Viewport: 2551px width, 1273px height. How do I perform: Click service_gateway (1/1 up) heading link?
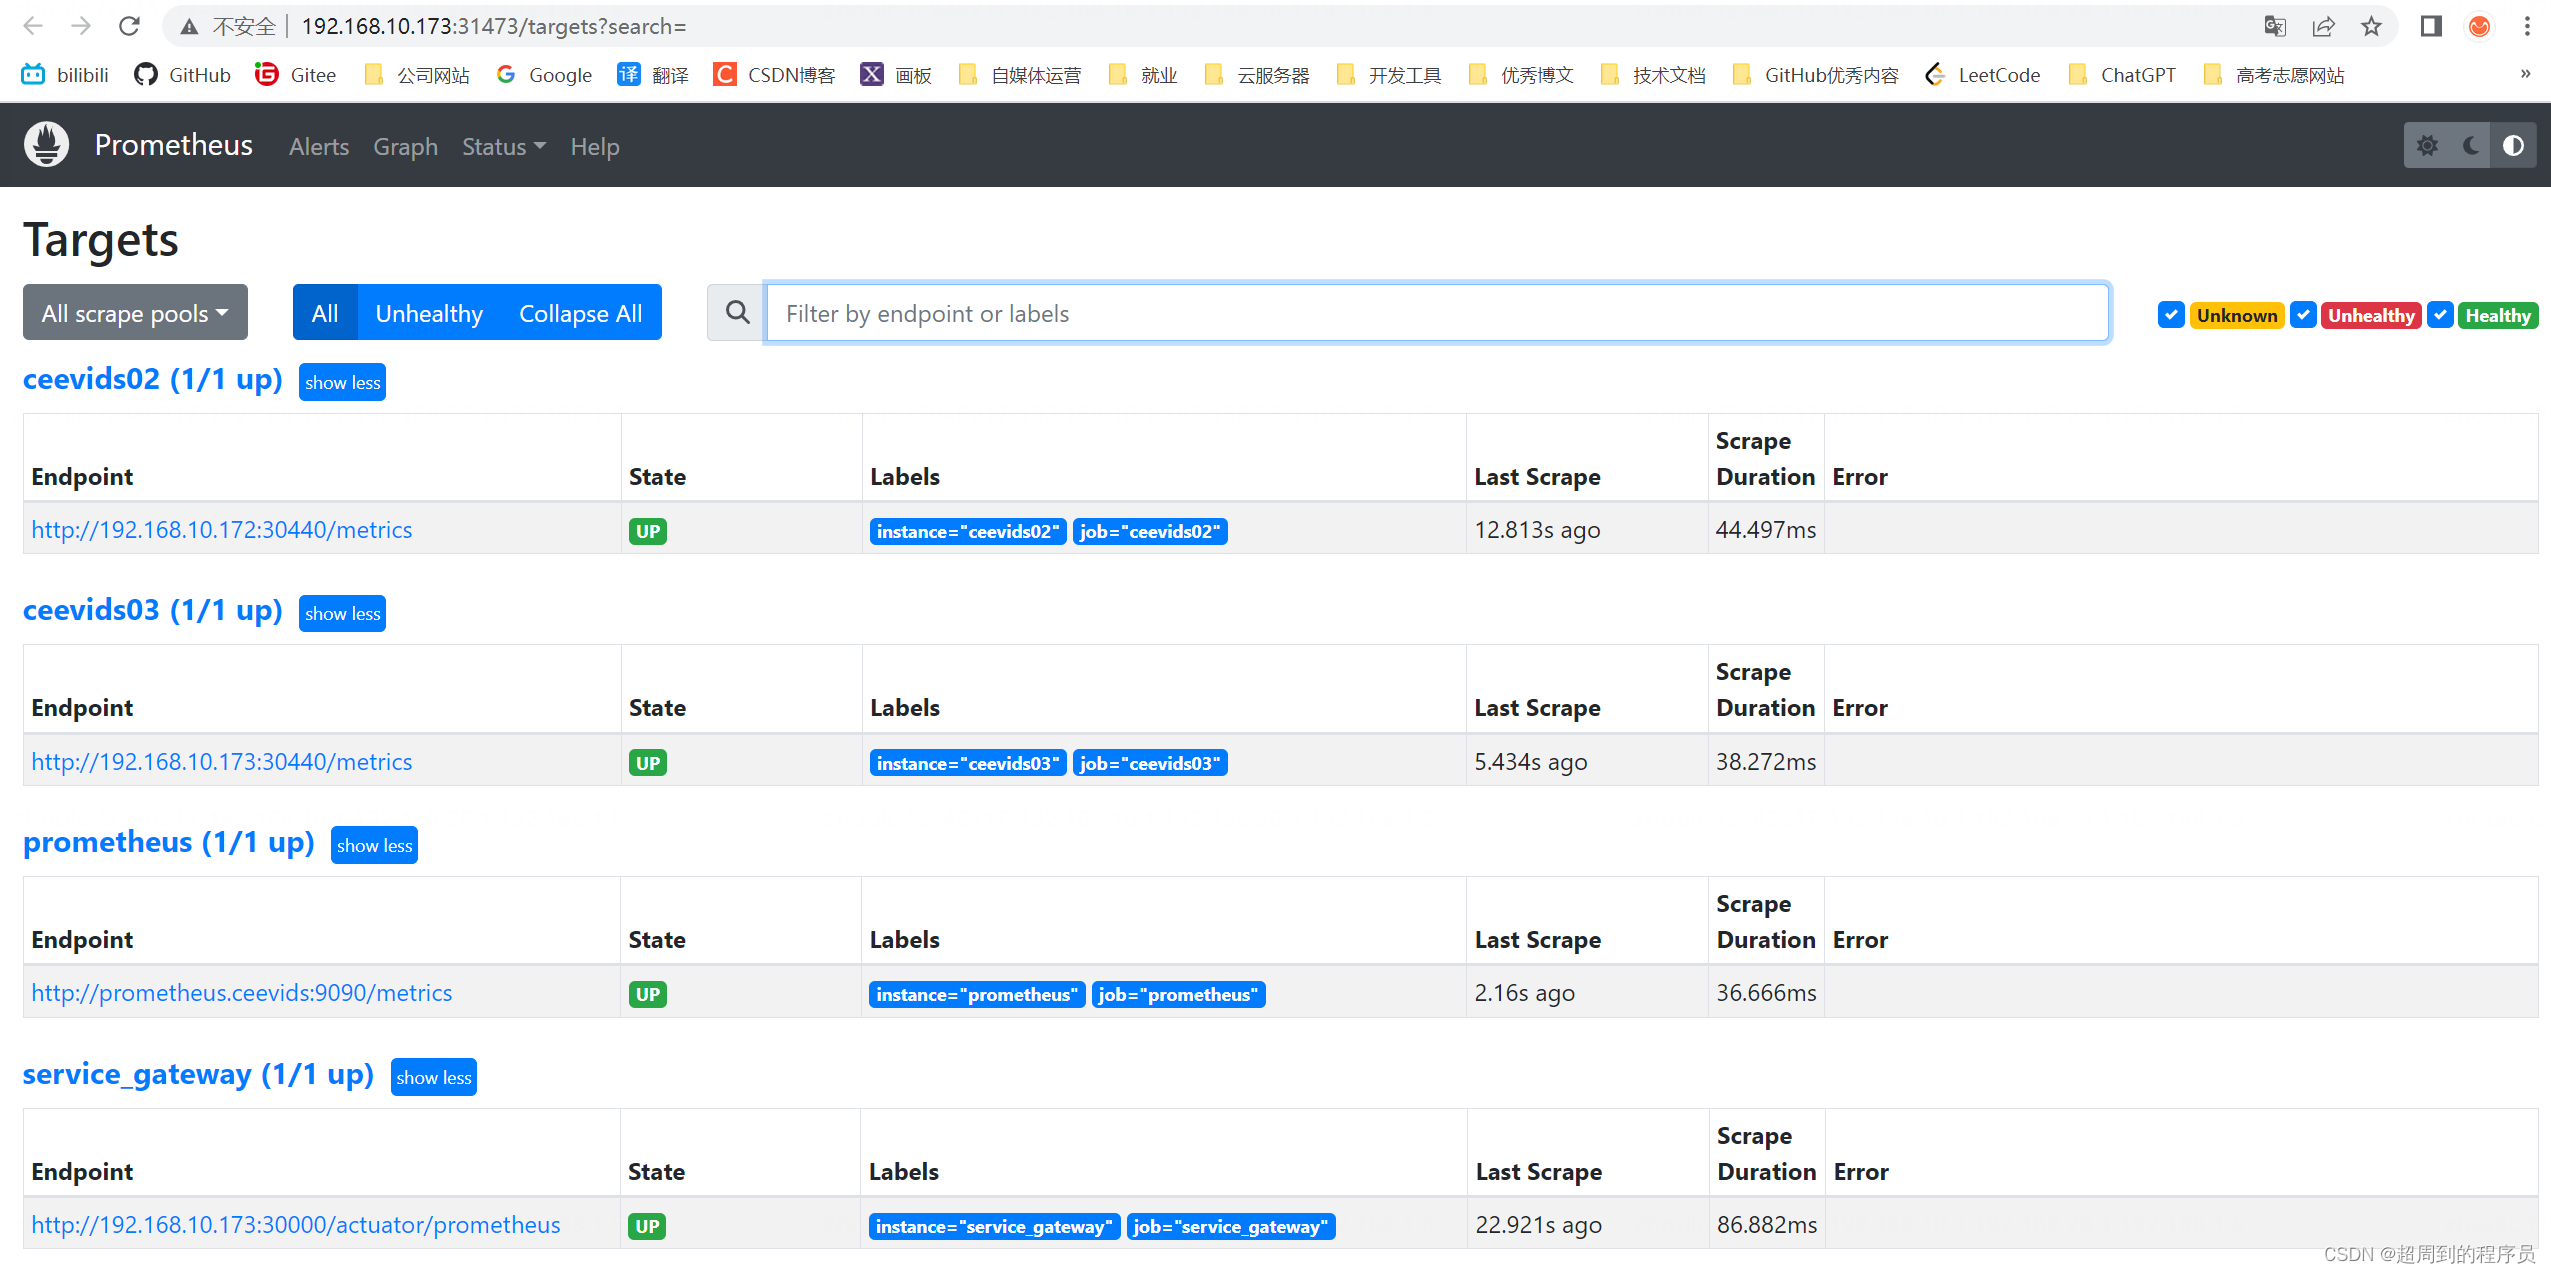tap(198, 1074)
